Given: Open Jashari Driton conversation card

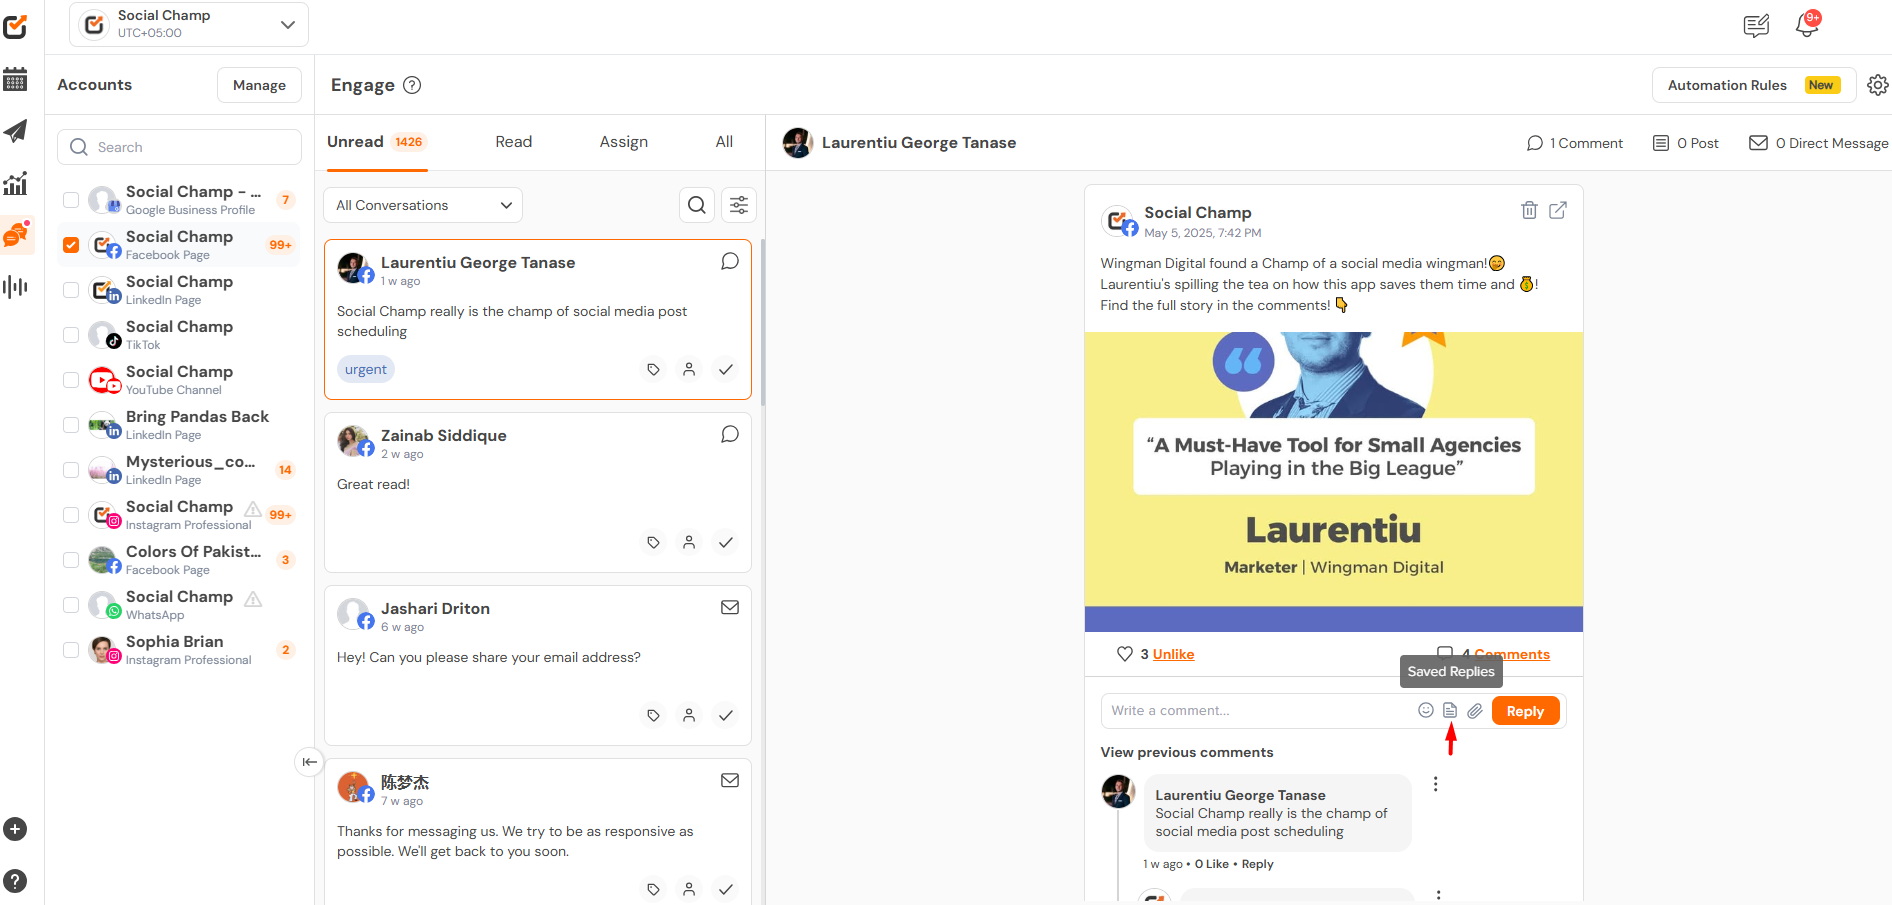Looking at the screenshot, I should pos(538,665).
